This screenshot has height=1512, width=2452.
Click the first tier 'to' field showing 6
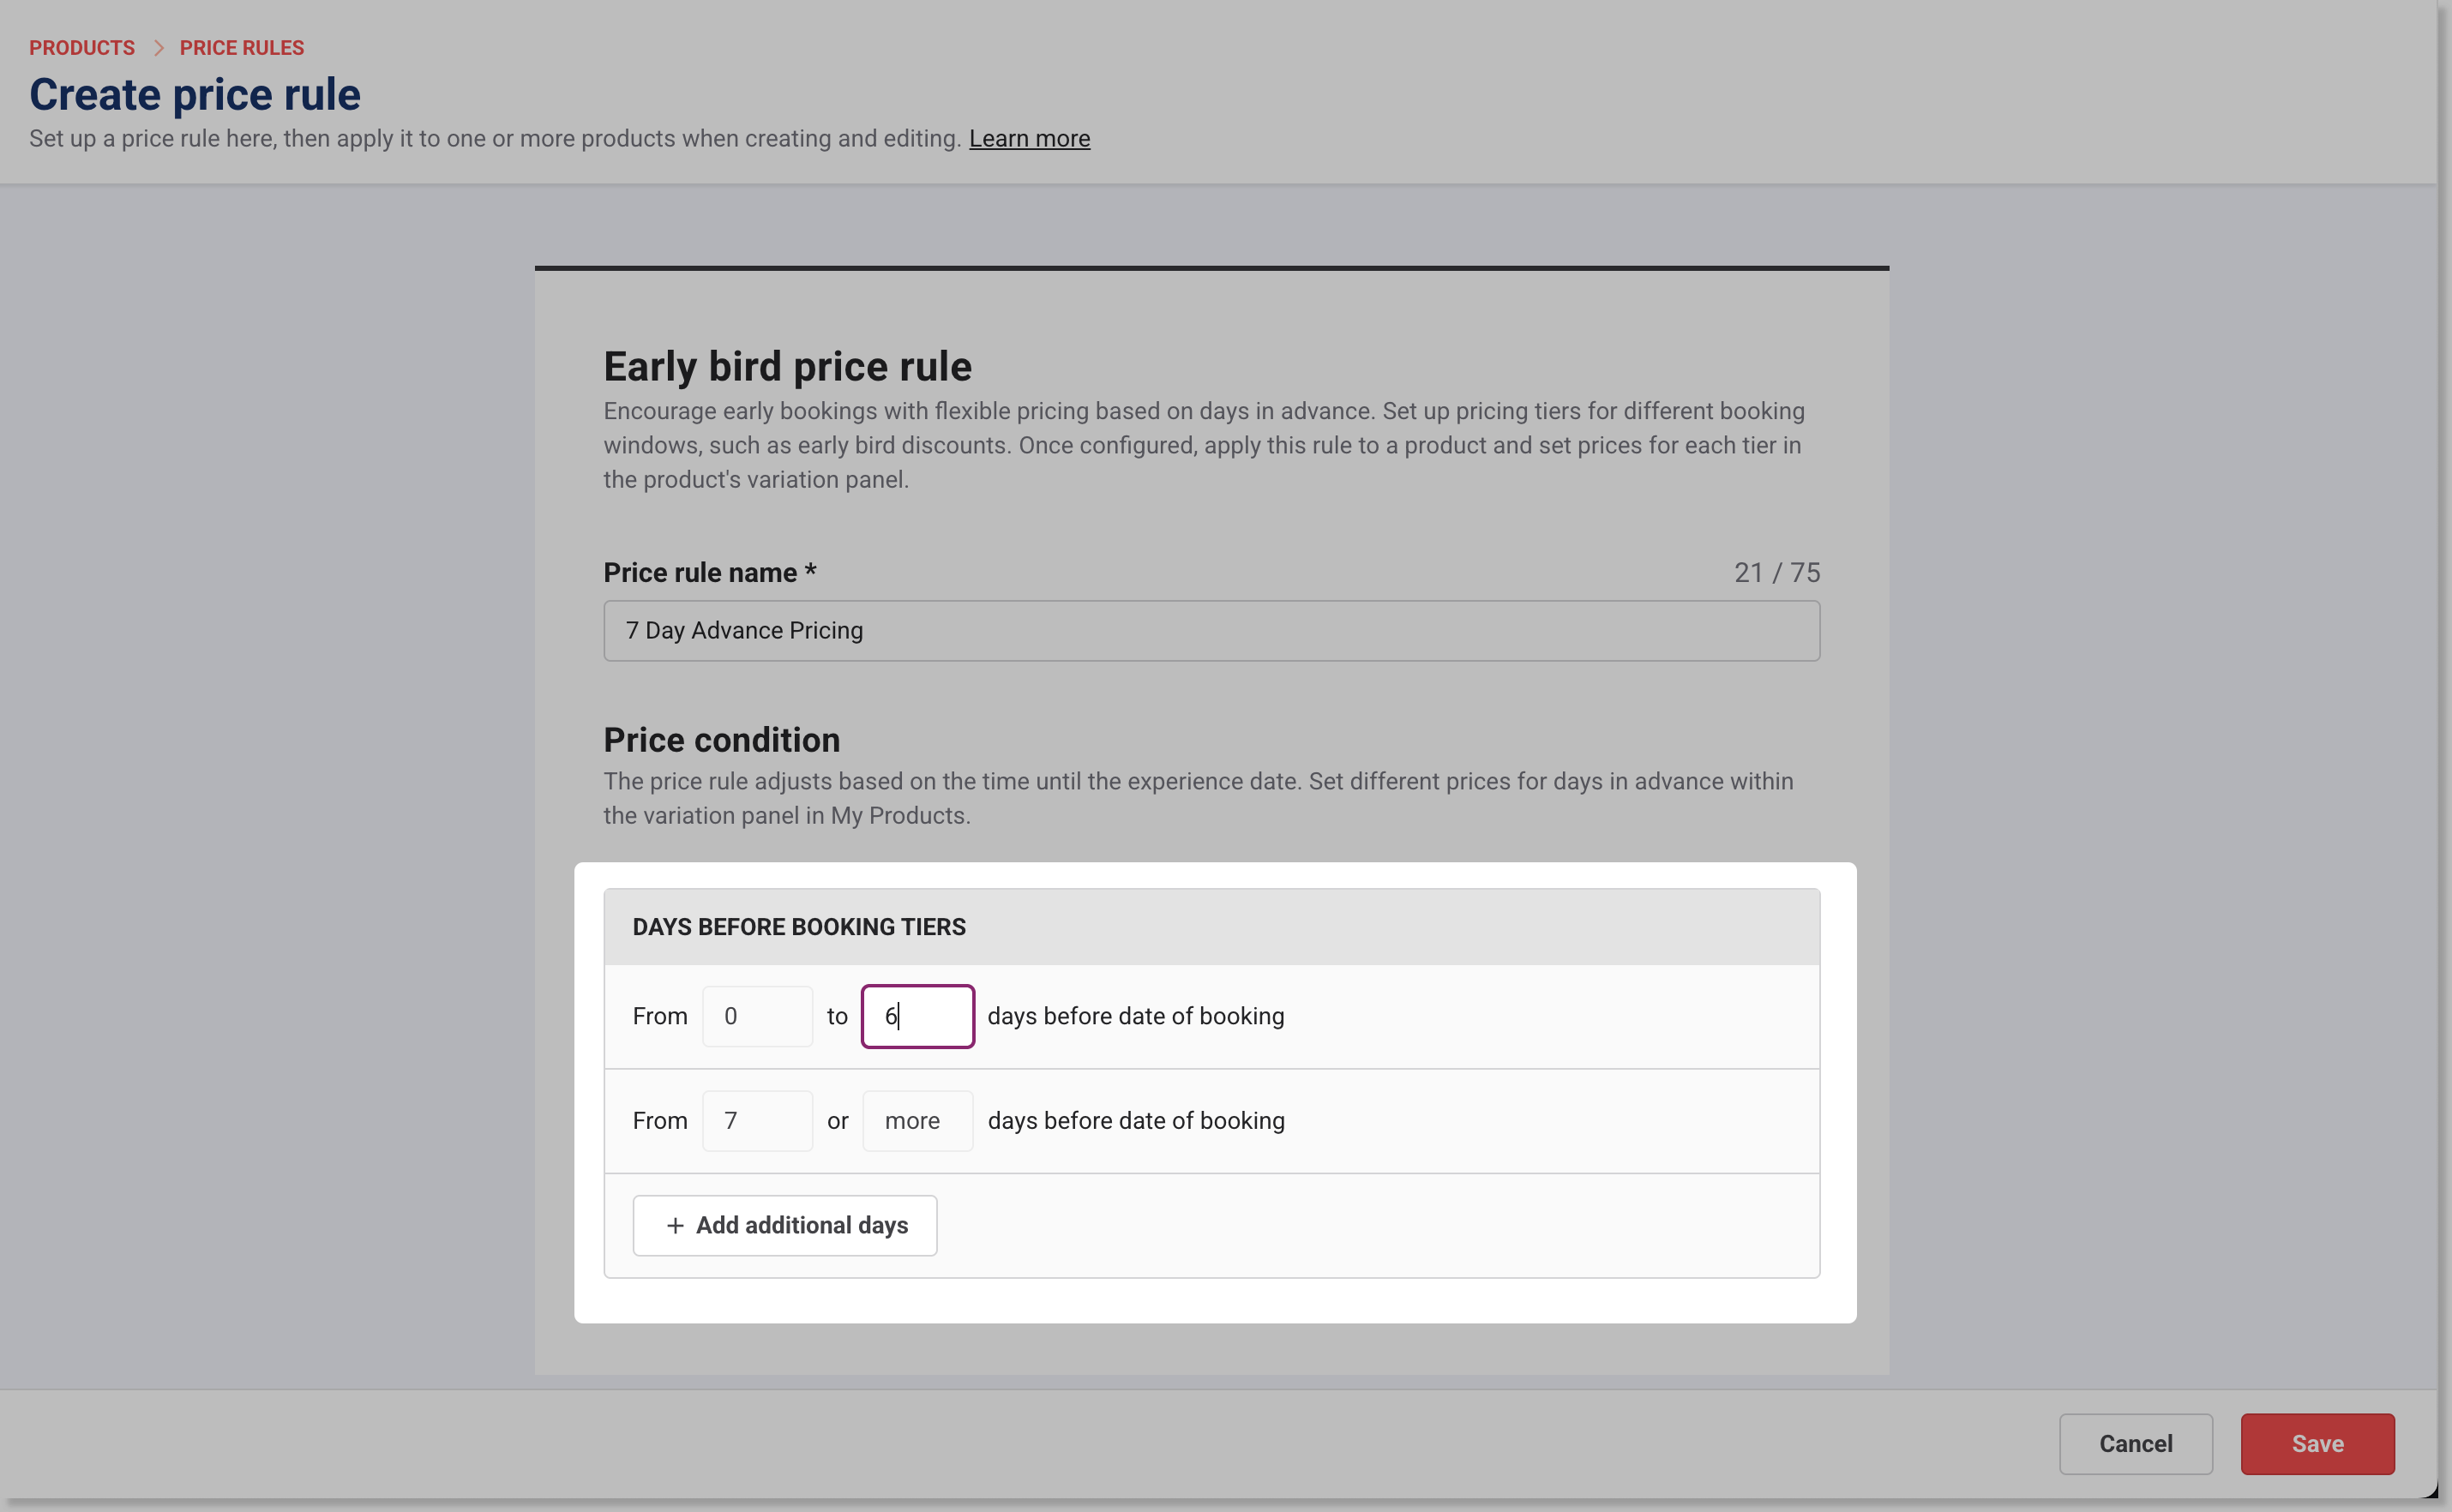click(x=917, y=1017)
